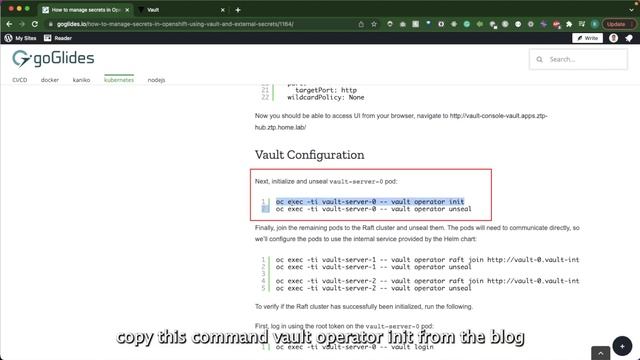Open a new tab with the plus button
Image resolution: width=640 pixels, height=360 pixels.
238,10
